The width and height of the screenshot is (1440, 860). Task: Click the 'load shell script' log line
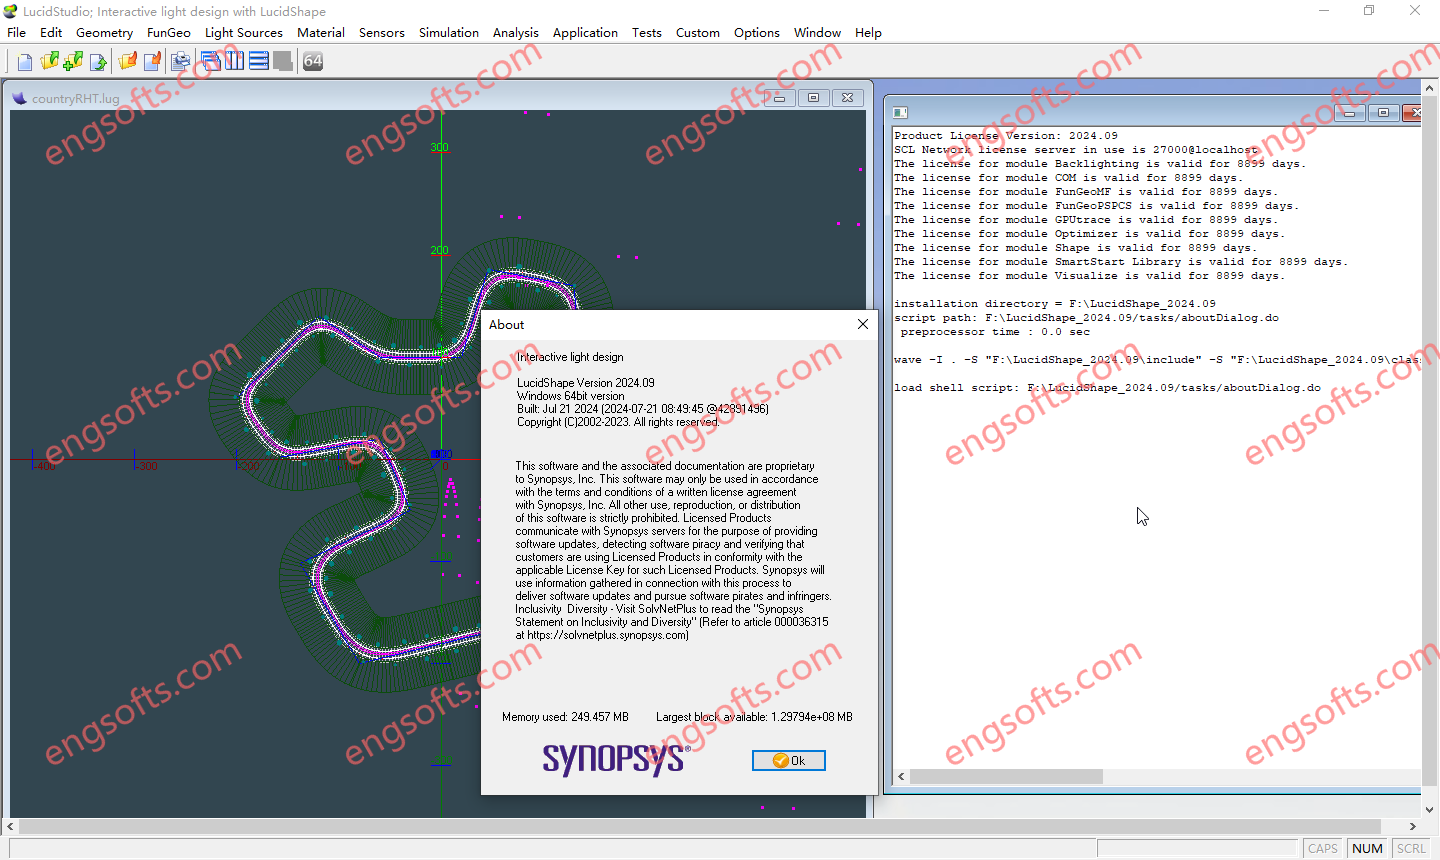(x=1107, y=388)
